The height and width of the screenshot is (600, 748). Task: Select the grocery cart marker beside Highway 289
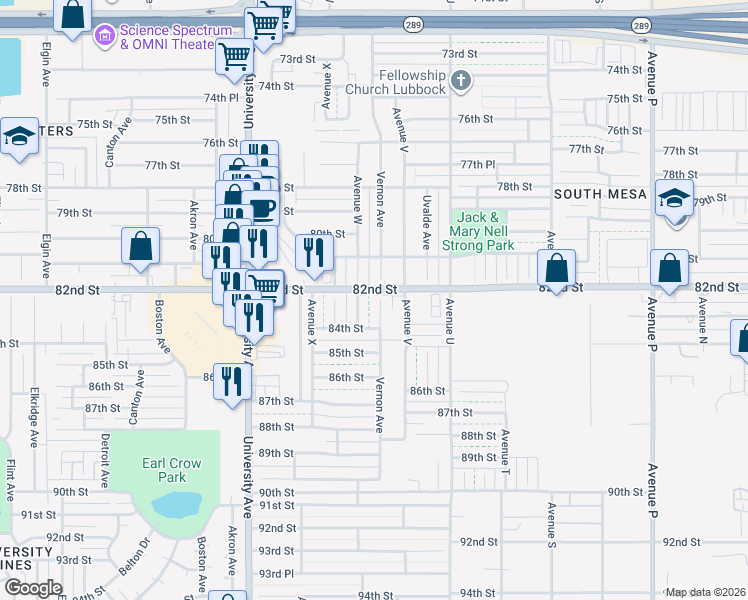[263, 27]
